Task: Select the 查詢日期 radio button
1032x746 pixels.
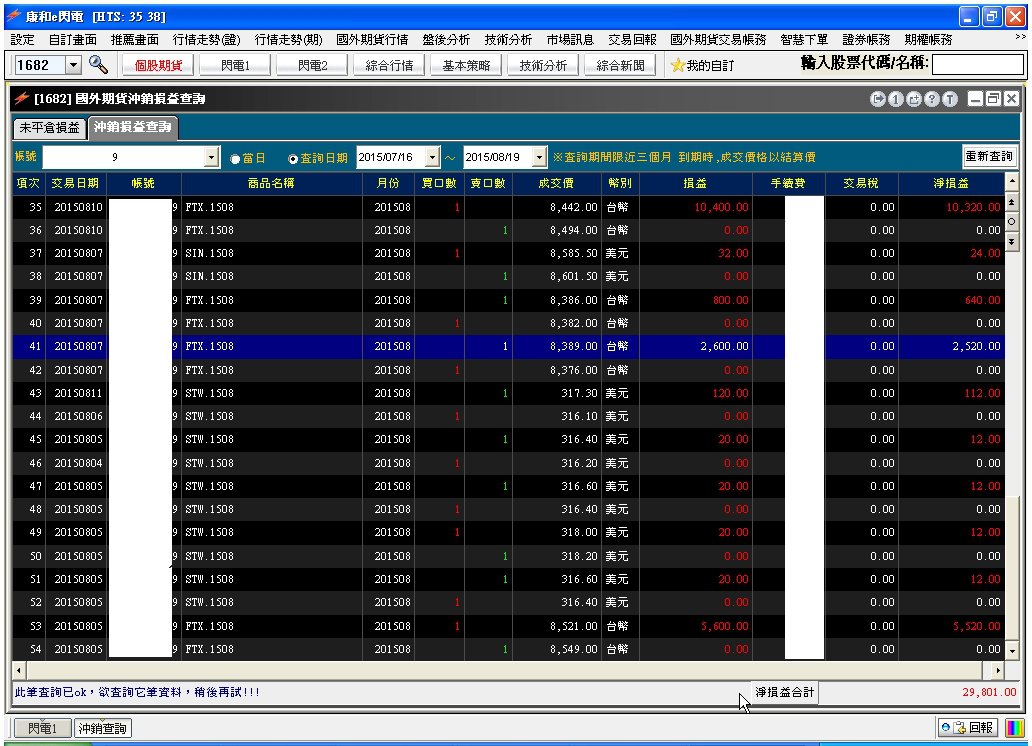Action: click(x=293, y=159)
